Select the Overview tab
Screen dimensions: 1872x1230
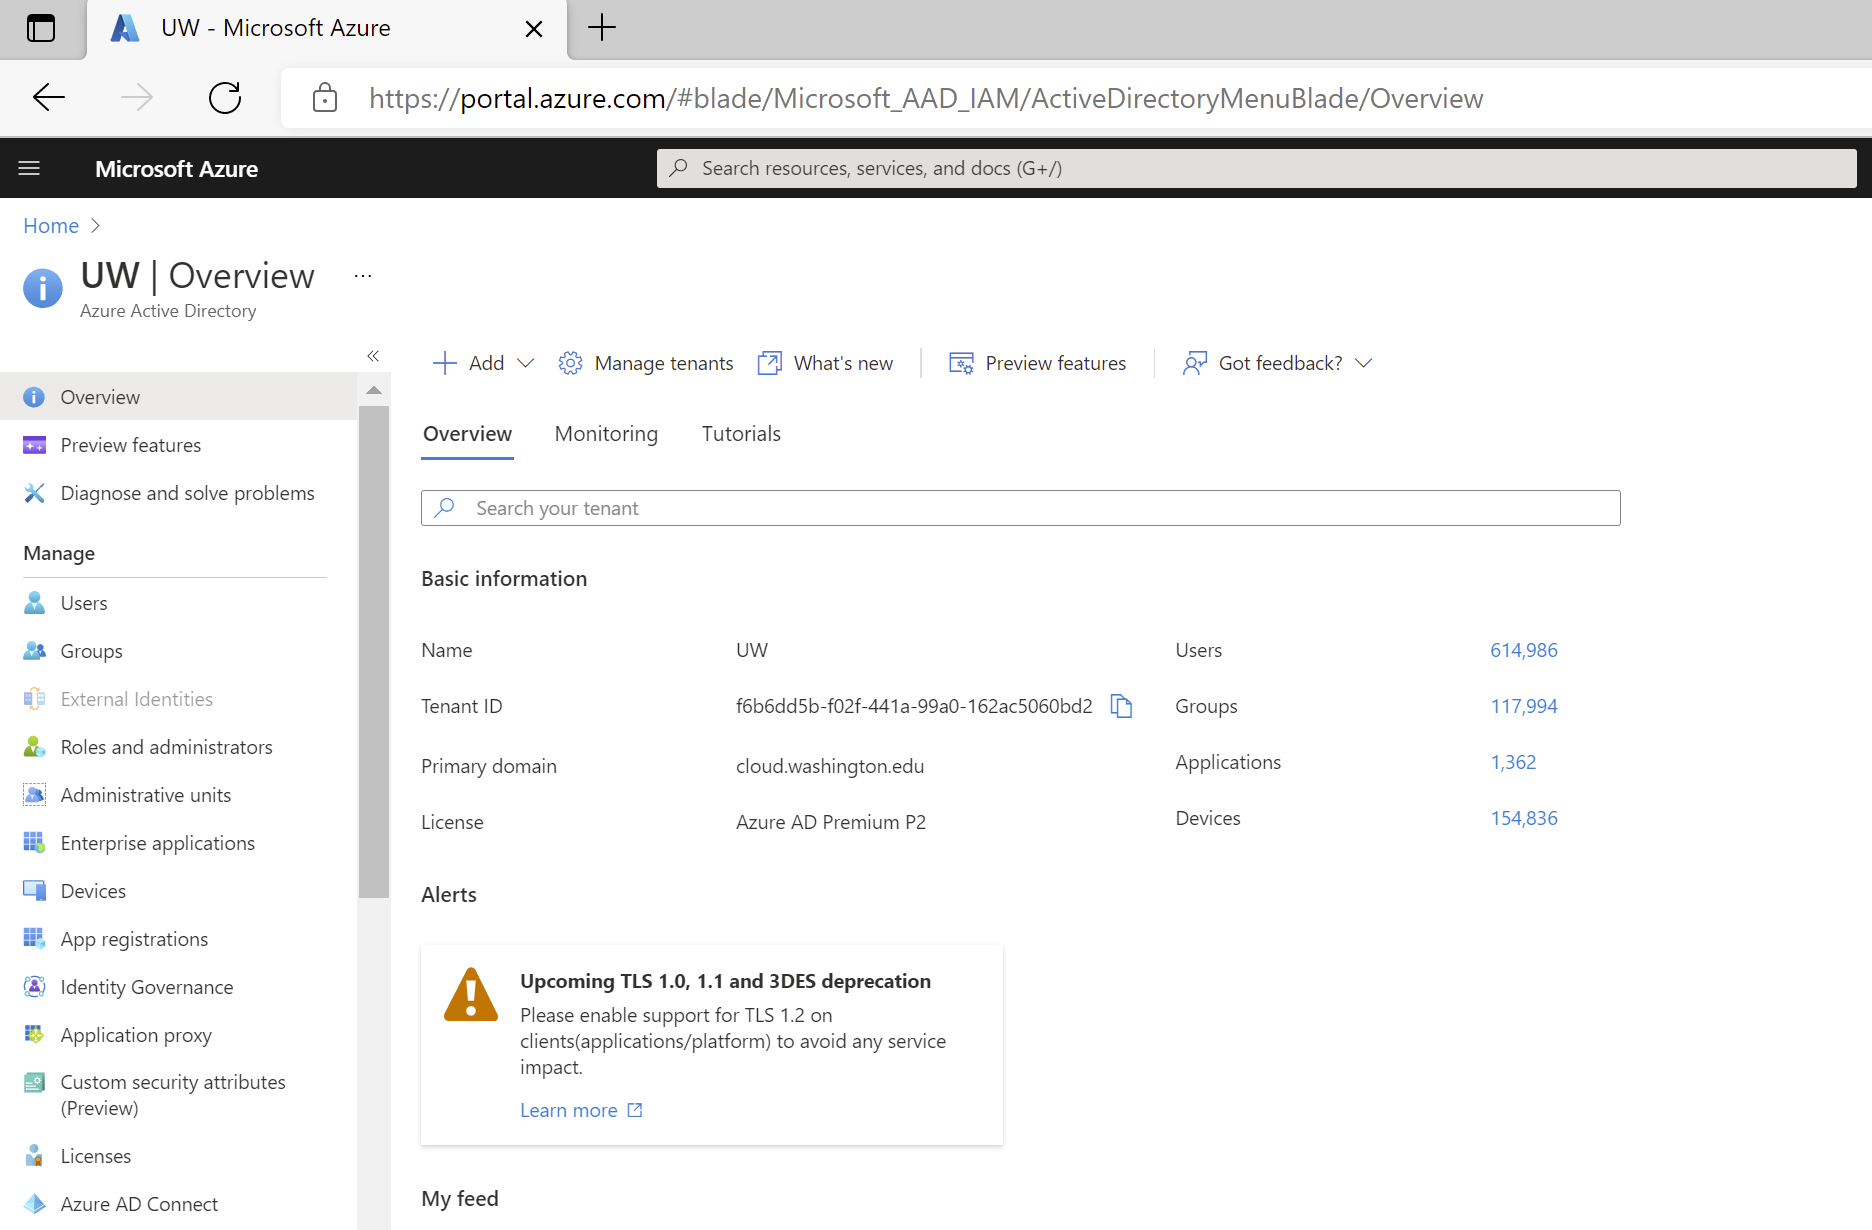tap(467, 434)
